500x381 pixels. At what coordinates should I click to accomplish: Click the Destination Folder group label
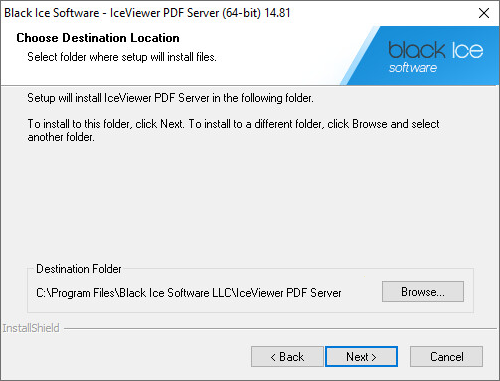[79, 269]
